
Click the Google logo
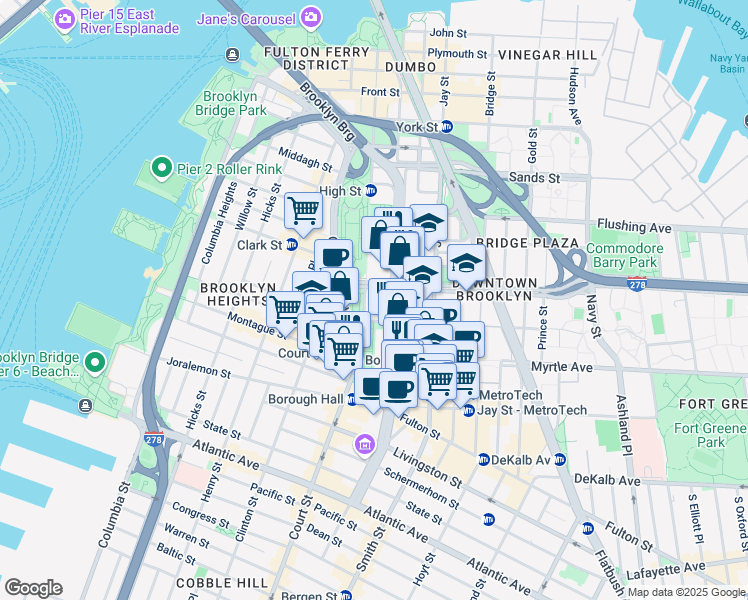(x=33, y=588)
